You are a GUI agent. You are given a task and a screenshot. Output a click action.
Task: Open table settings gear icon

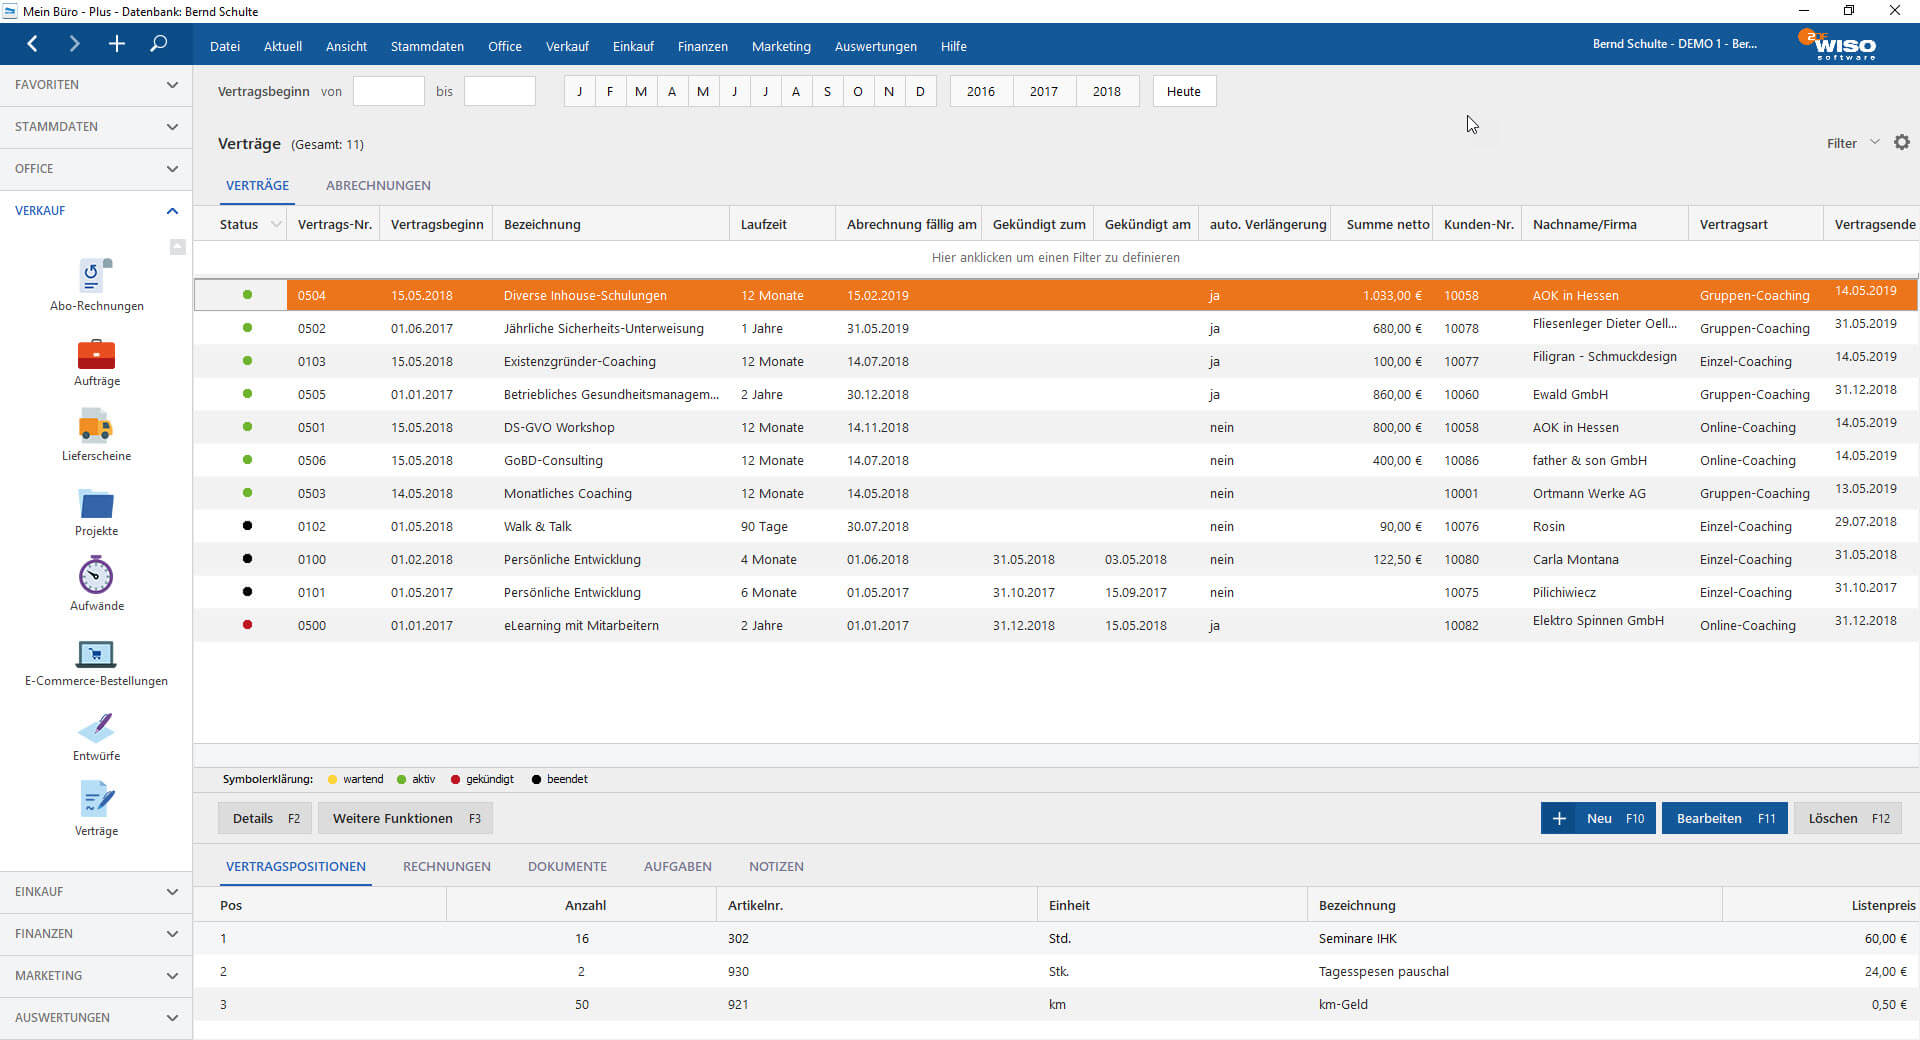(x=1902, y=143)
